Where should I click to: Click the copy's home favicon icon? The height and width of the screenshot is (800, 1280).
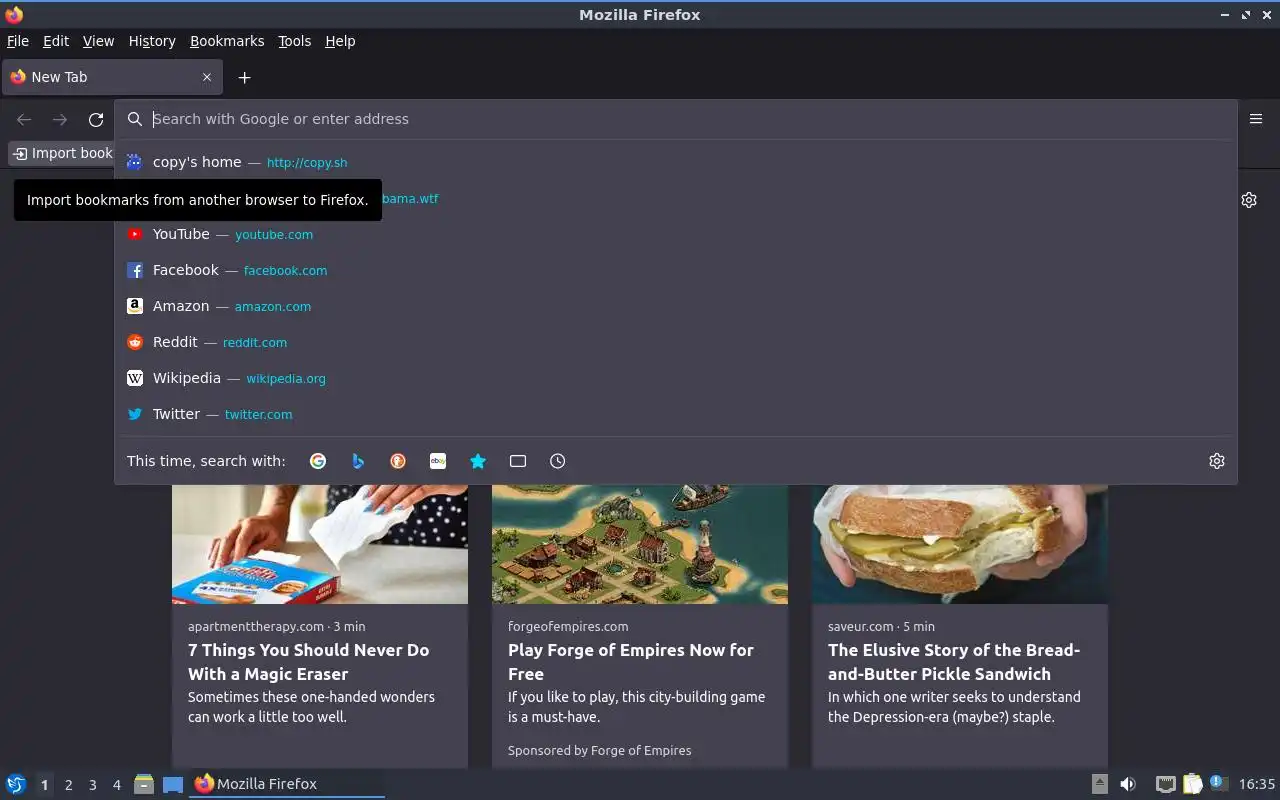click(135, 162)
